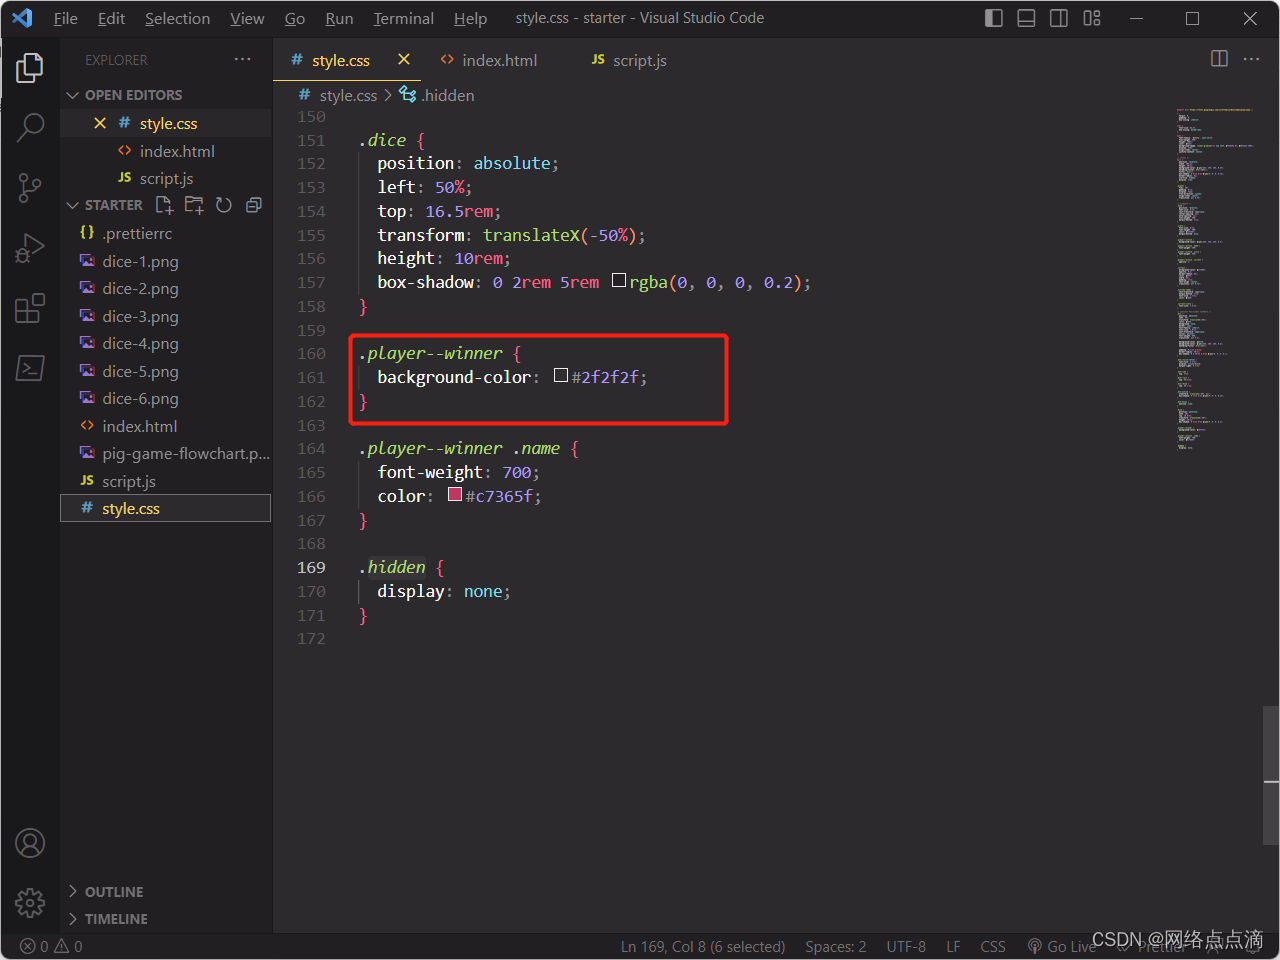Open the #c7365f color swatch
This screenshot has height=960, width=1280.
point(455,495)
